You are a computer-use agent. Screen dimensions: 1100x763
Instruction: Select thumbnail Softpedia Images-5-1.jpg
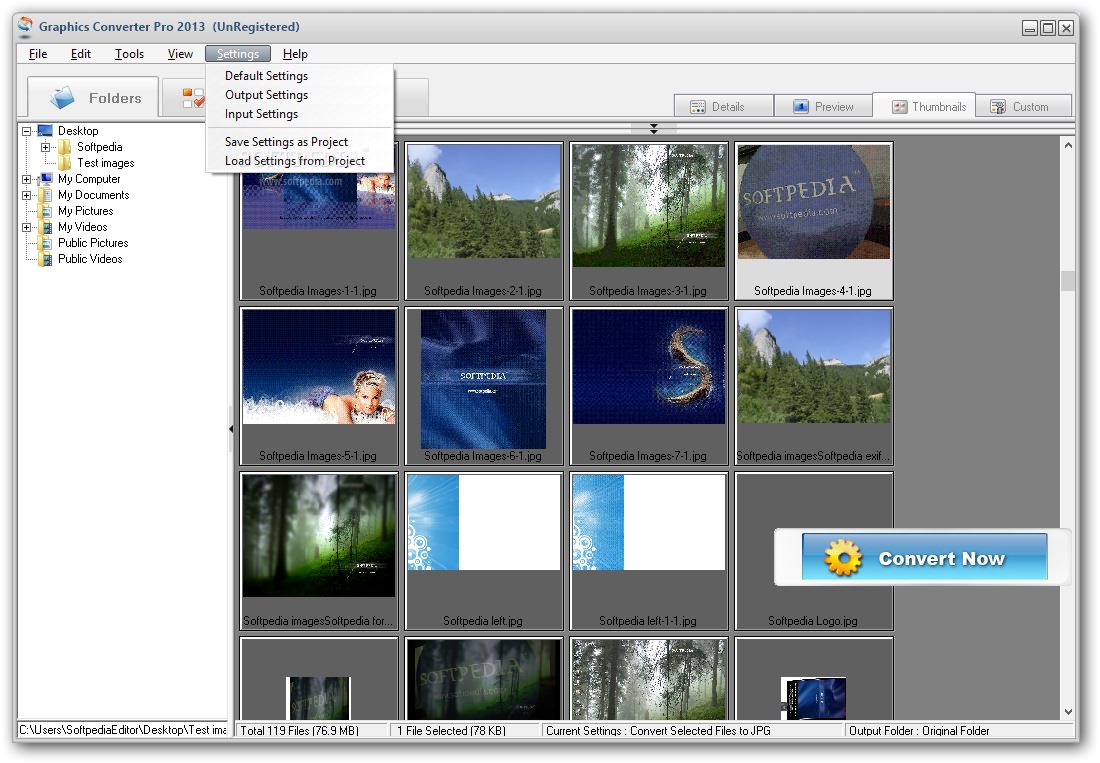[318, 386]
